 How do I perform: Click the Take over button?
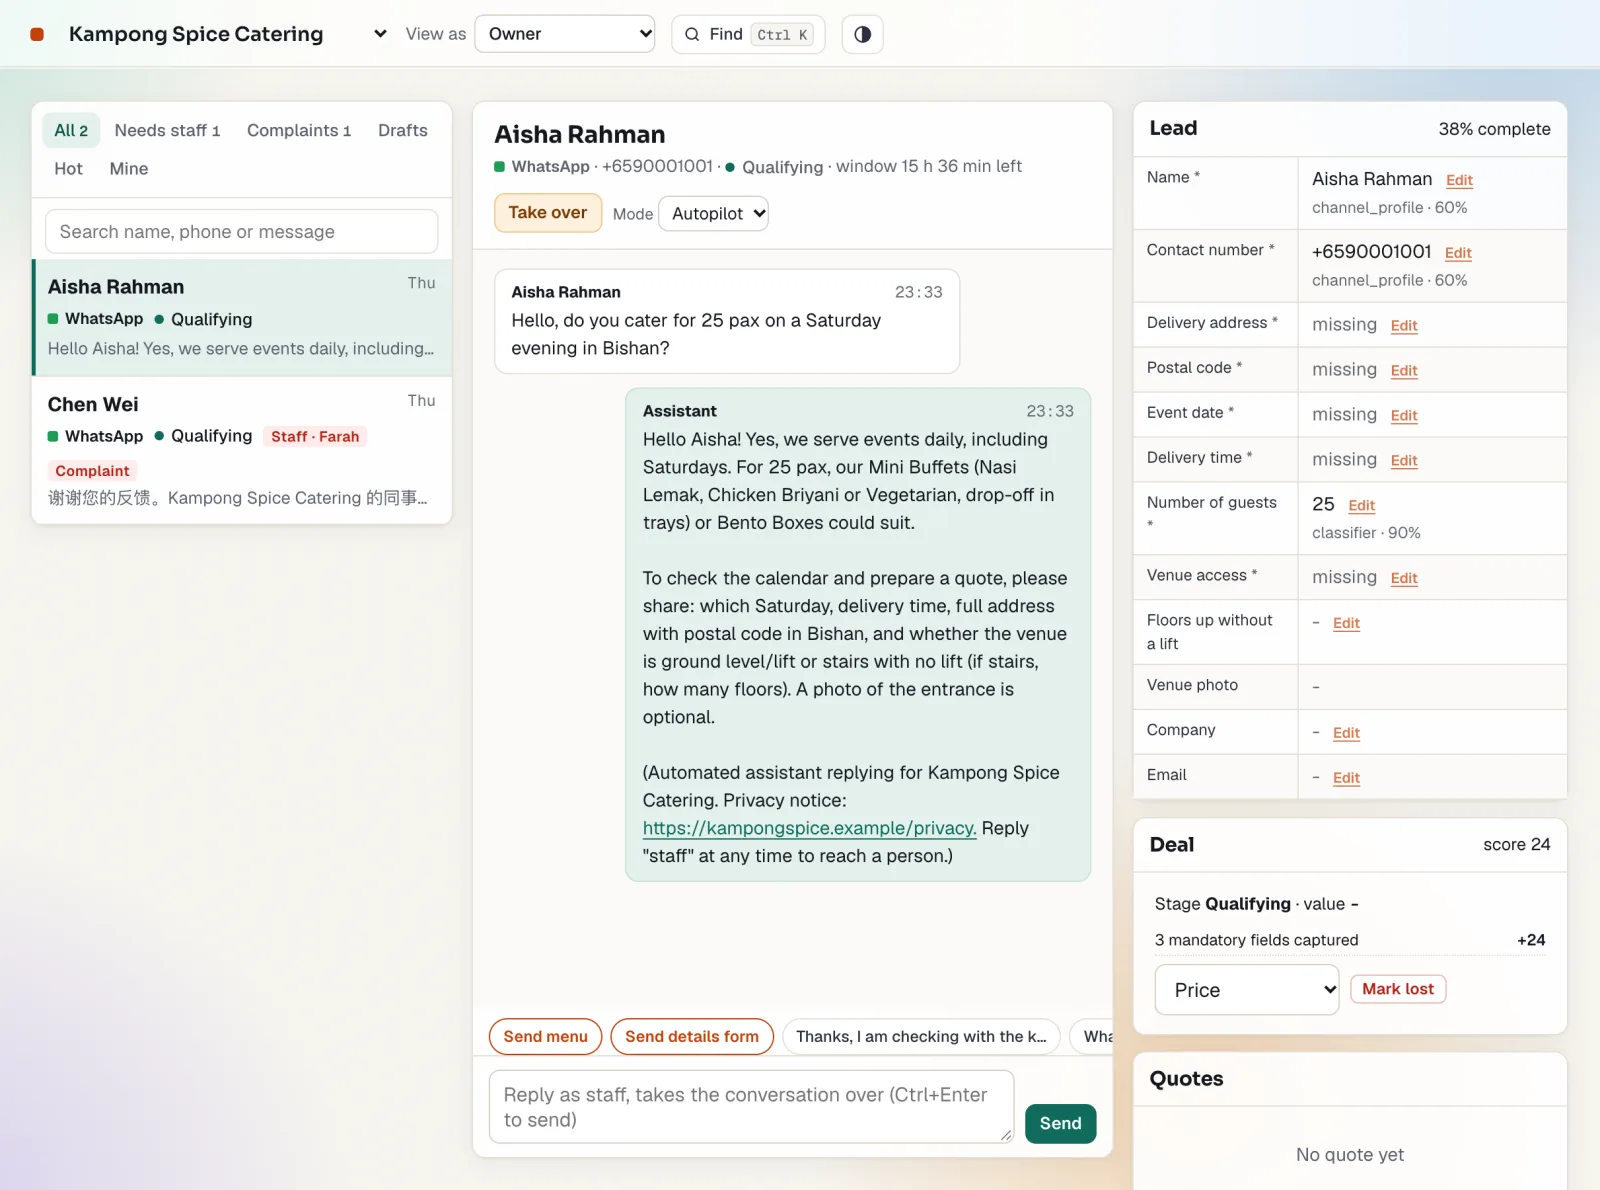[548, 212]
